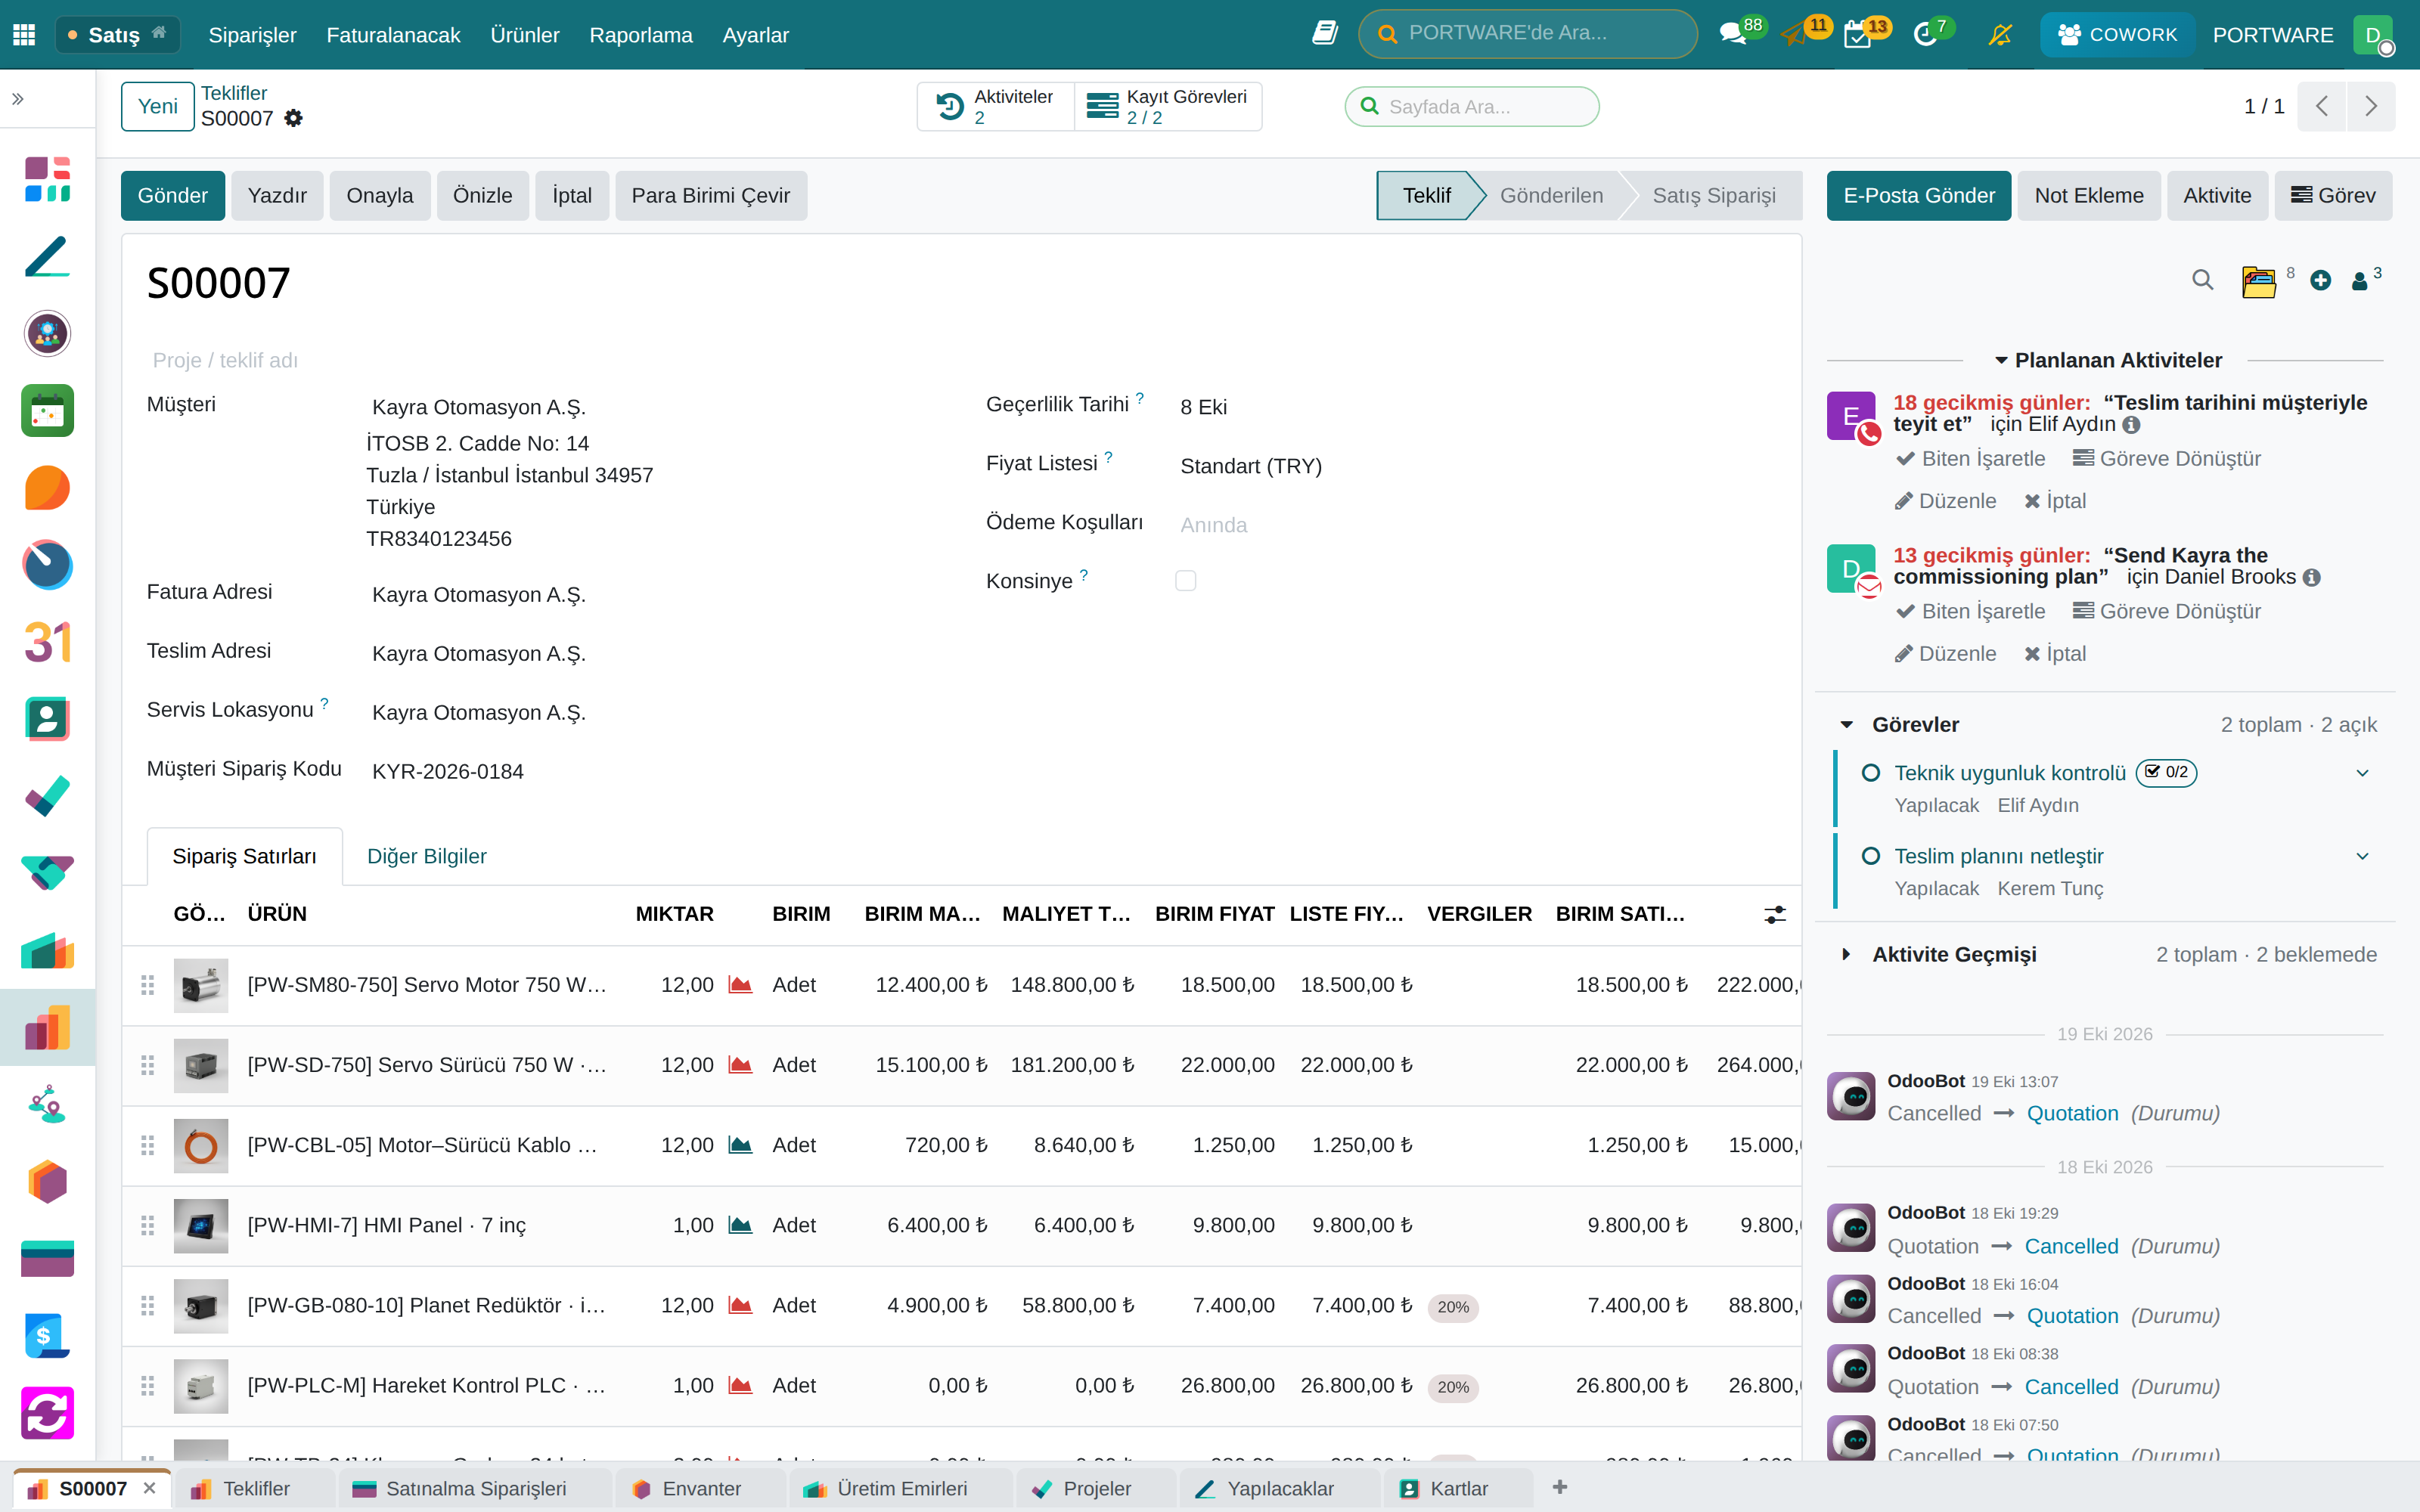Open the knowledge book icon in top bar
Screen dimensions: 2420x1512
tap(1325, 33)
